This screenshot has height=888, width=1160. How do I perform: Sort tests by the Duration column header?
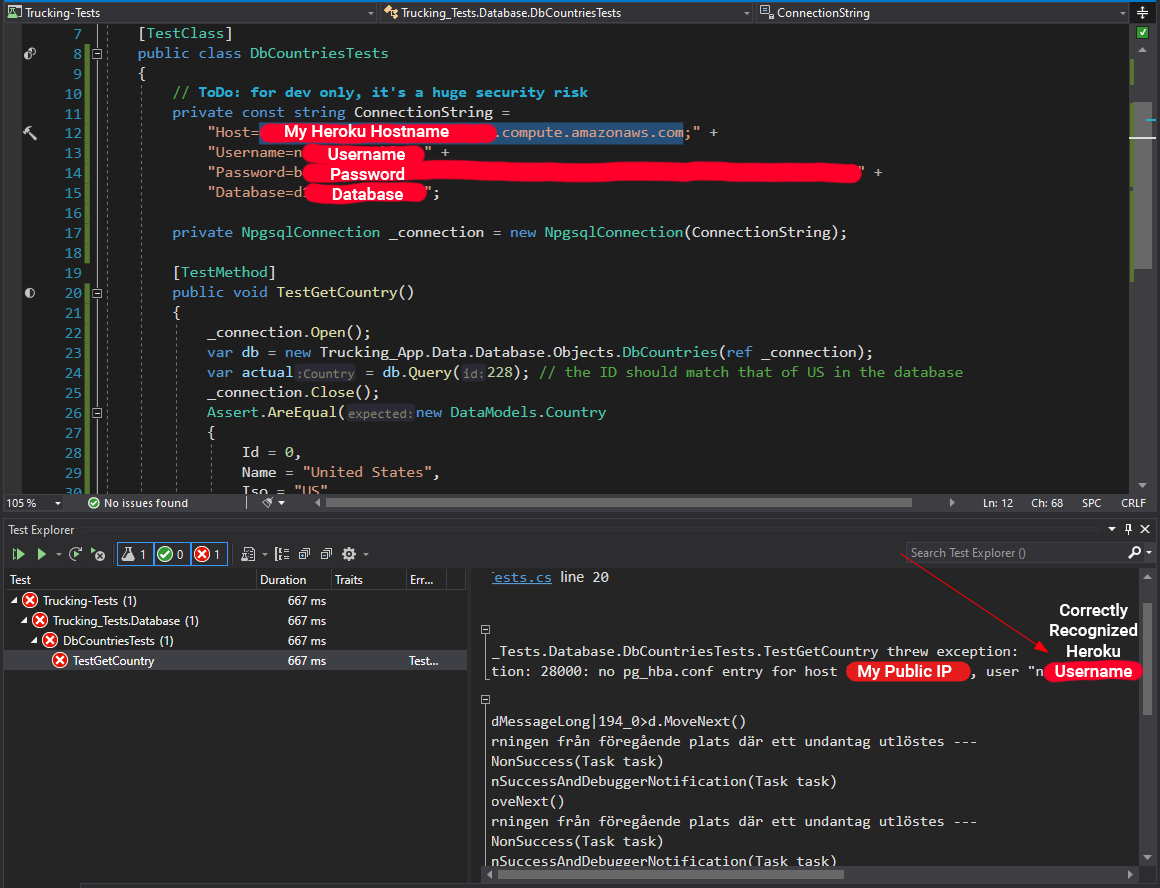coord(283,579)
